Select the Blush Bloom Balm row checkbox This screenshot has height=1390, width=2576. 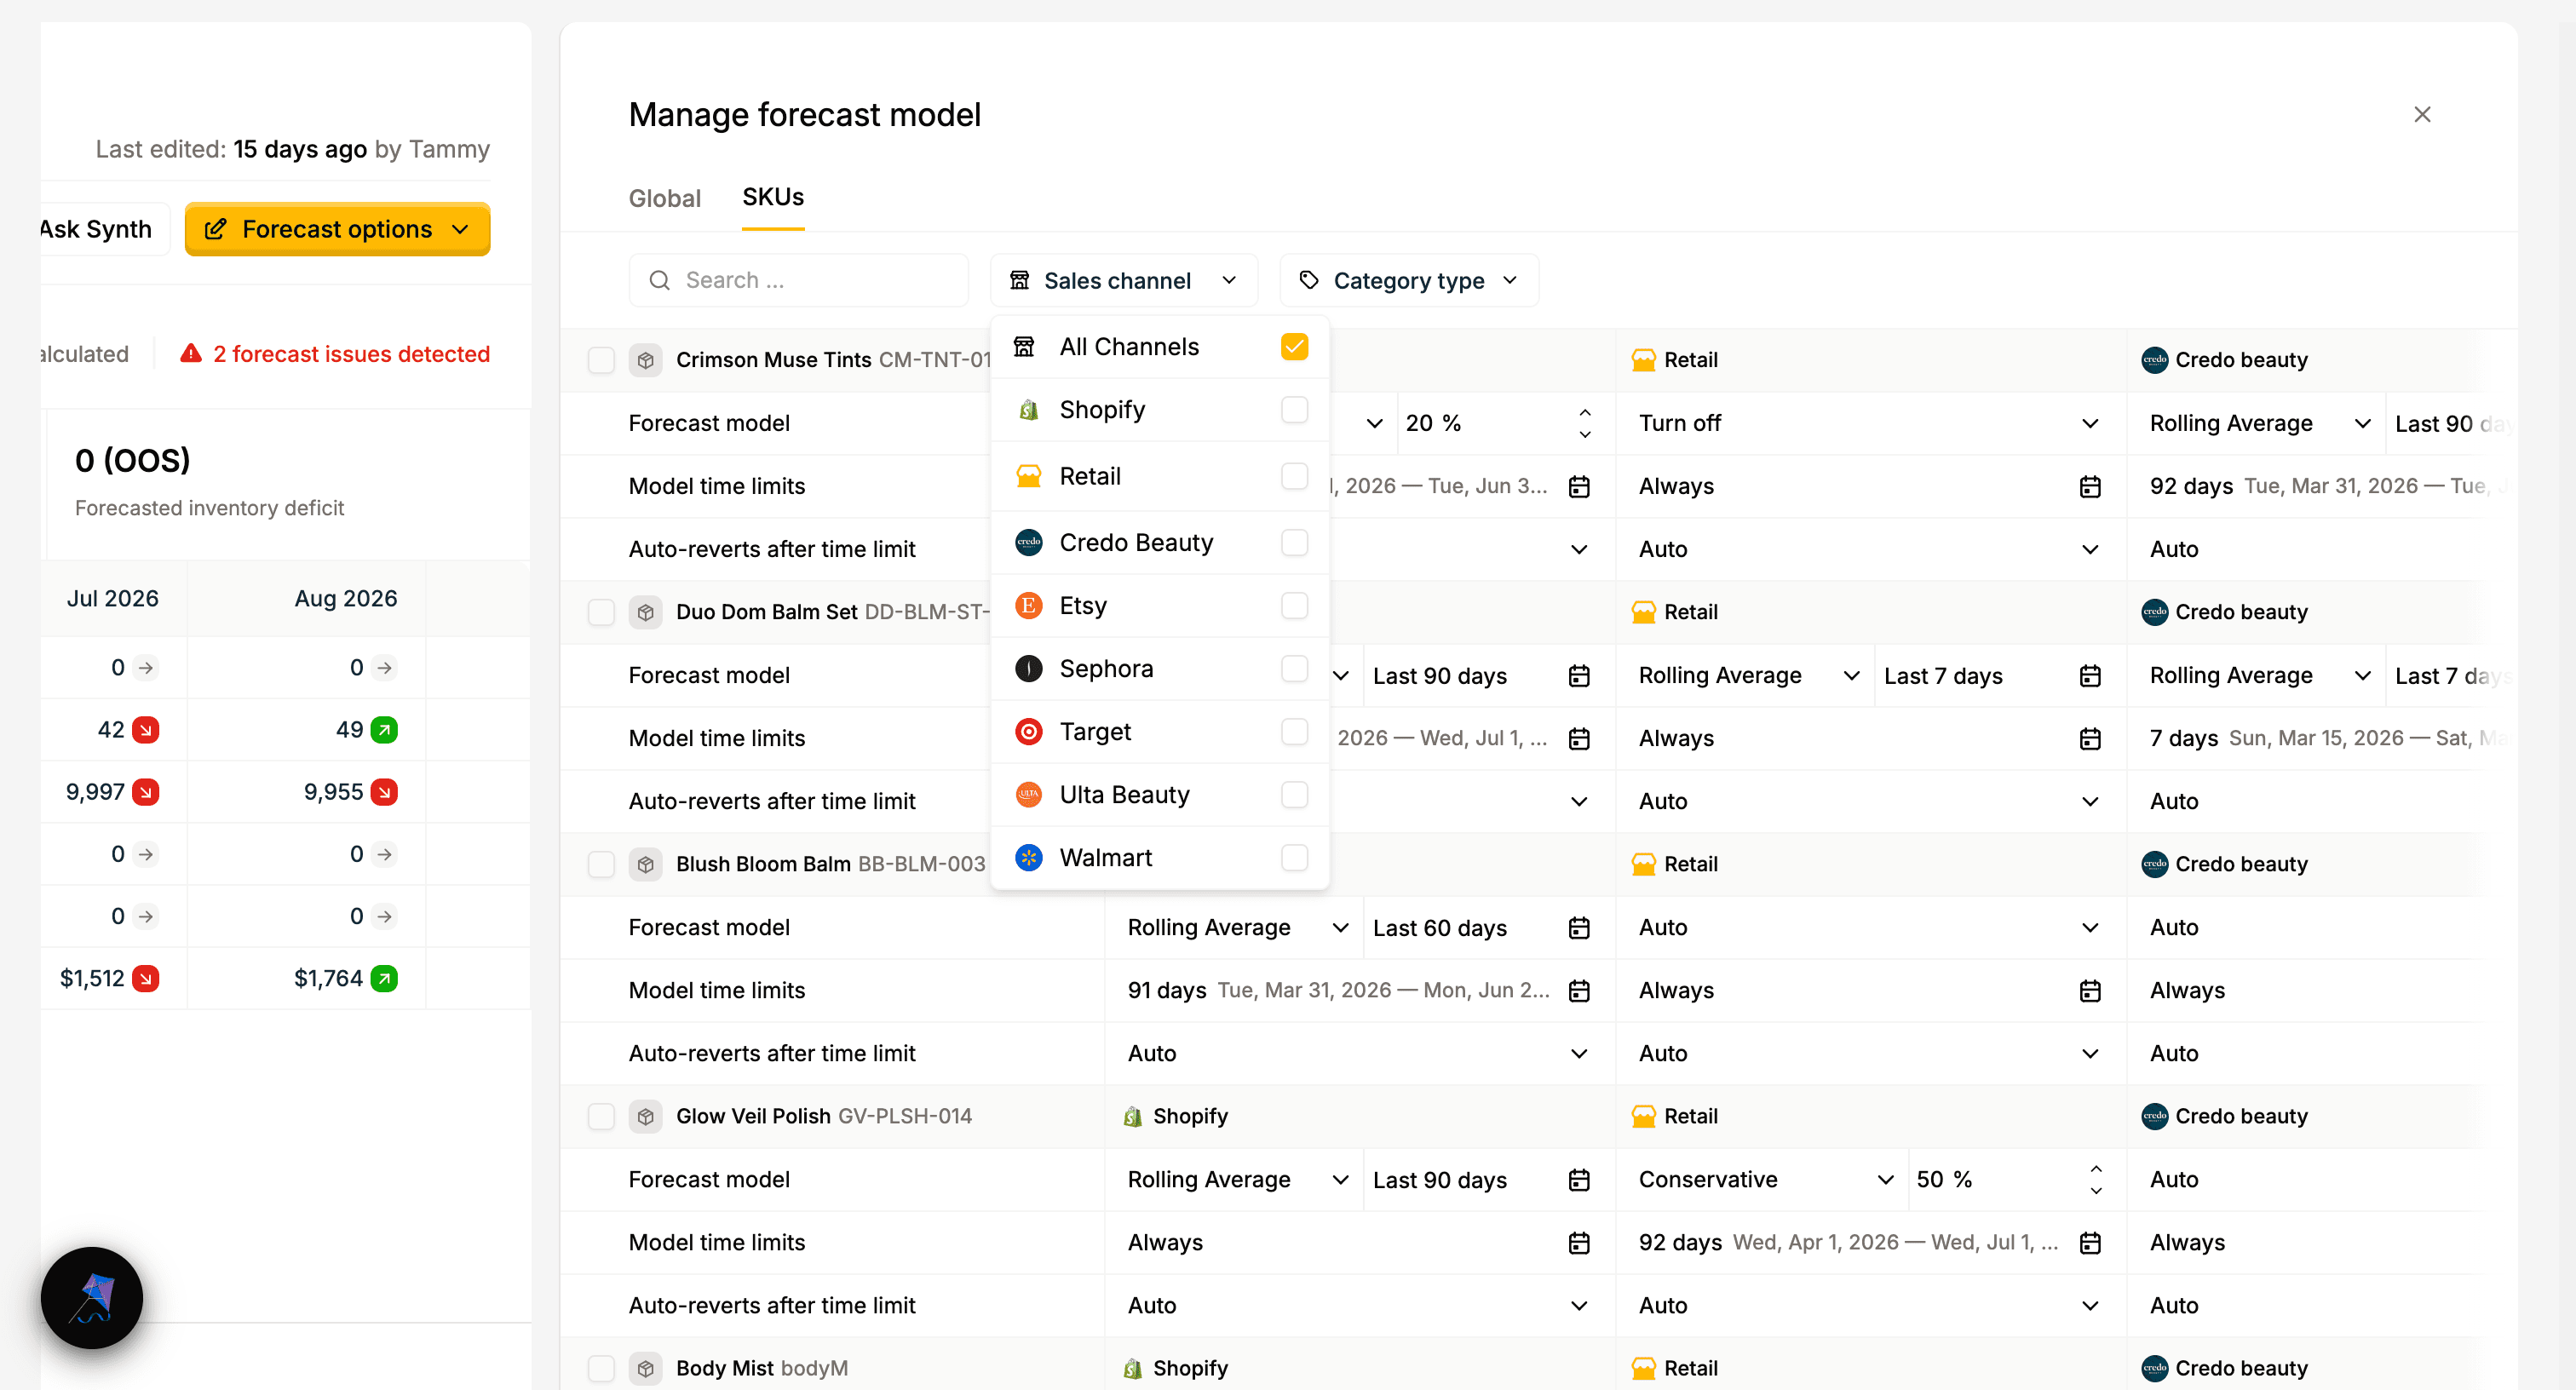tap(601, 864)
